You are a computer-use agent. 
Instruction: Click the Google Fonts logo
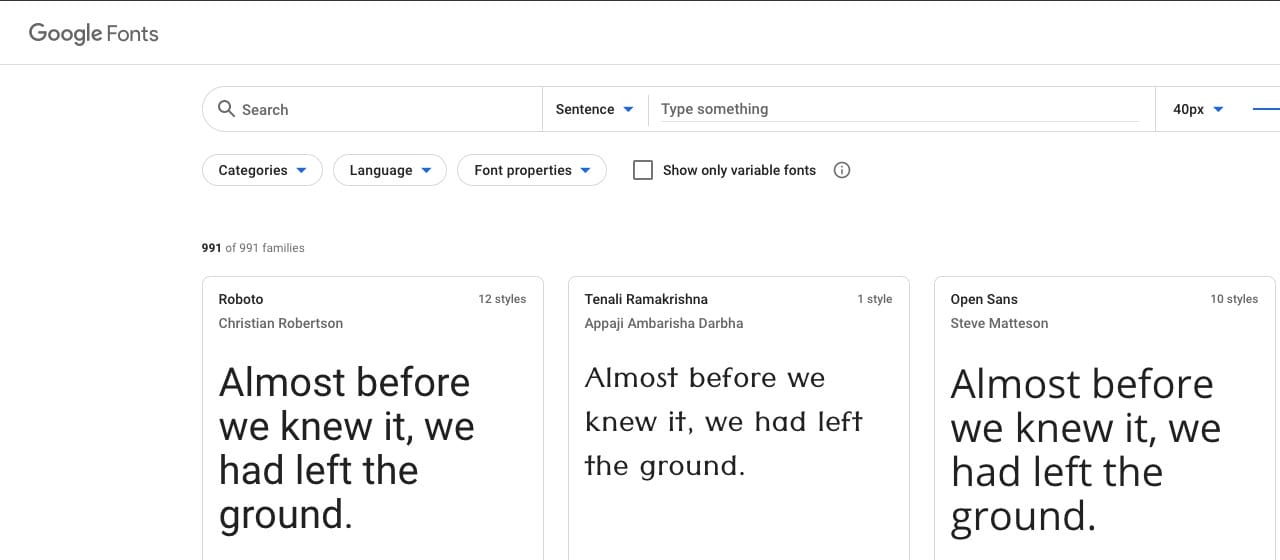[x=93, y=33]
